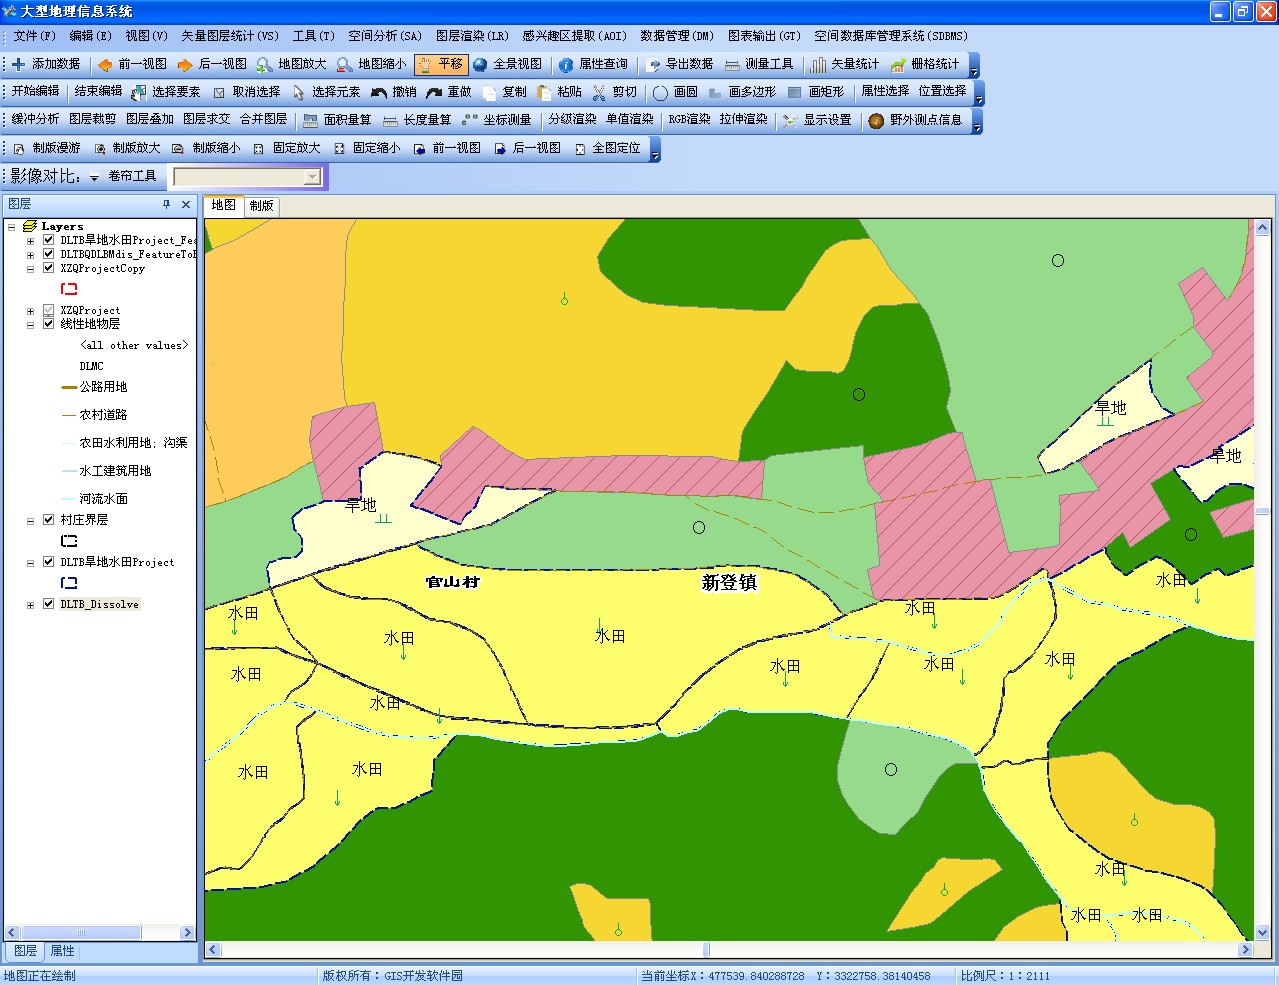Click the 剪切 cut toolbar item
This screenshot has width=1279, height=985.
click(624, 91)
